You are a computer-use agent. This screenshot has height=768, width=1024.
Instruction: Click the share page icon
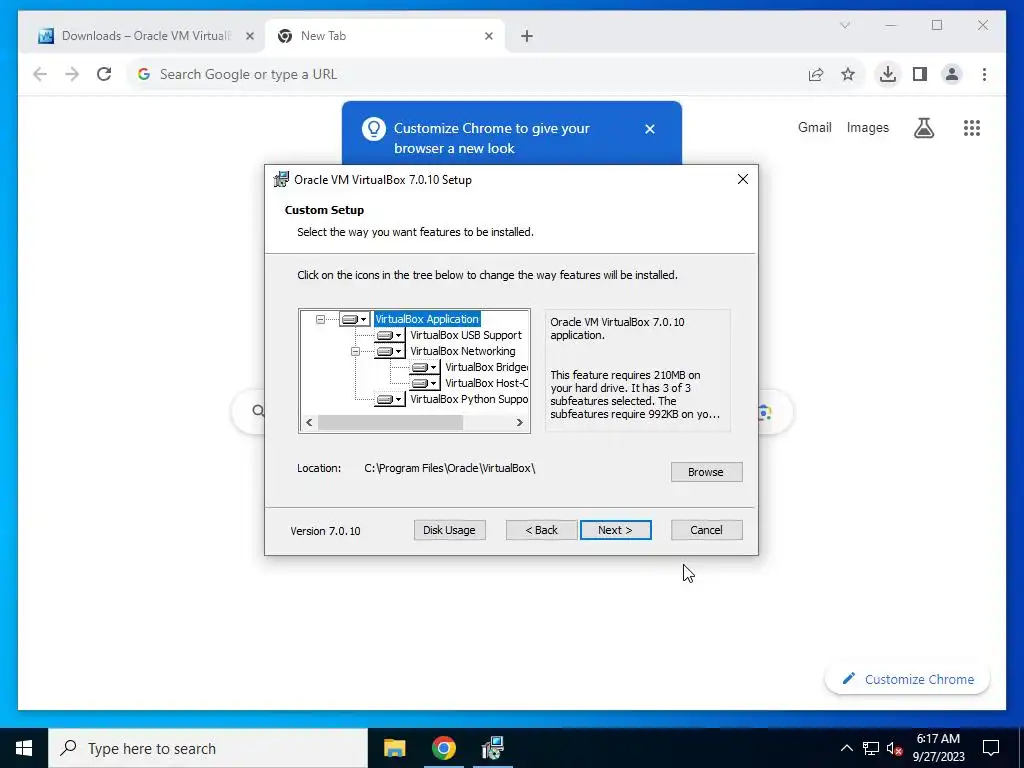click(x=816, y=74)
